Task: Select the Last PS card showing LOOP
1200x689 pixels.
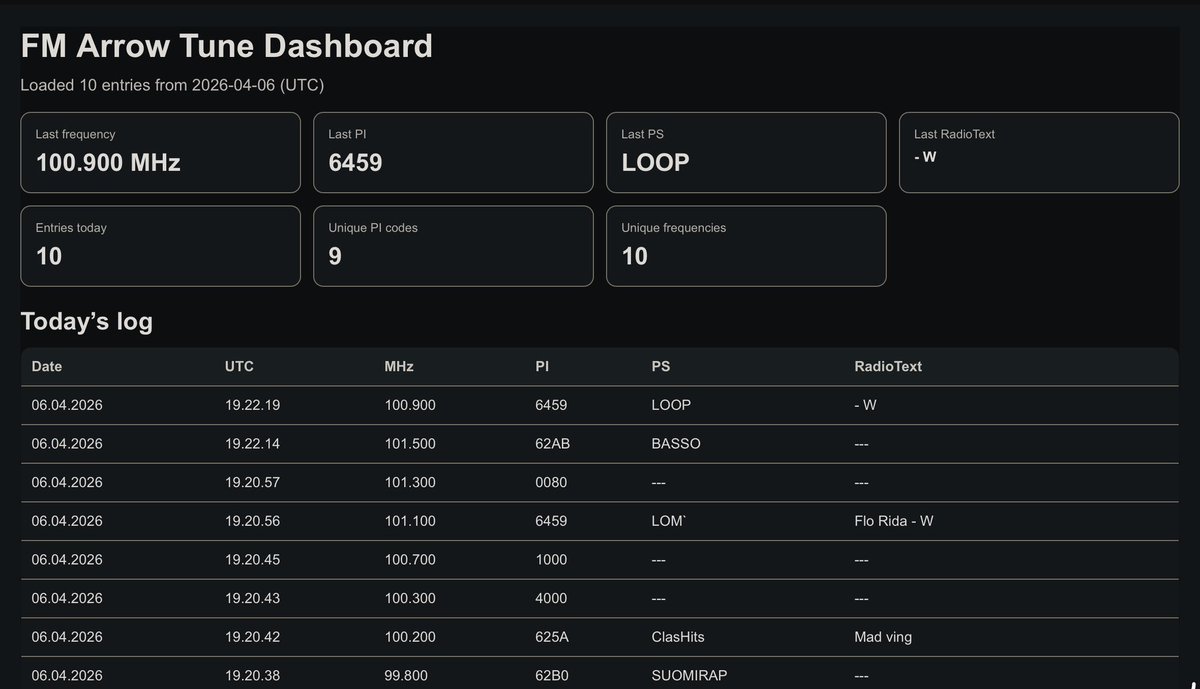Action: click(746, 152)
